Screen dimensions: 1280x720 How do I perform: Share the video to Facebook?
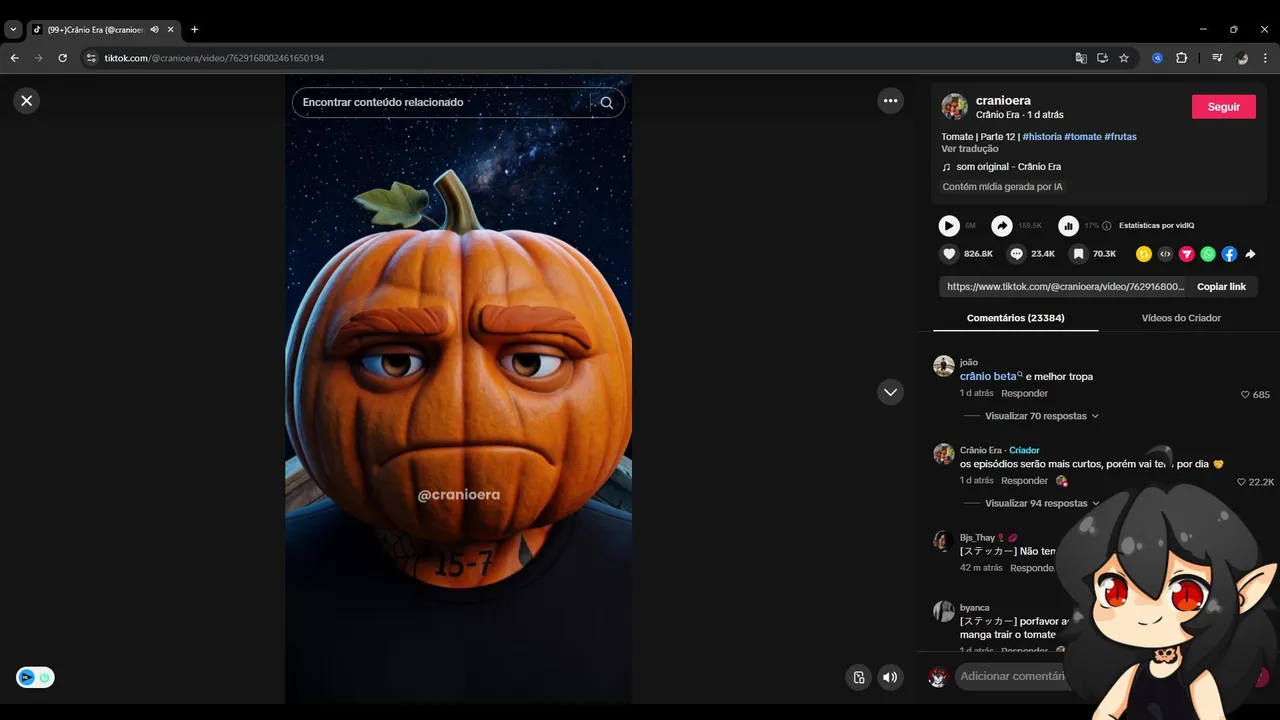[x=1229, y=254]
